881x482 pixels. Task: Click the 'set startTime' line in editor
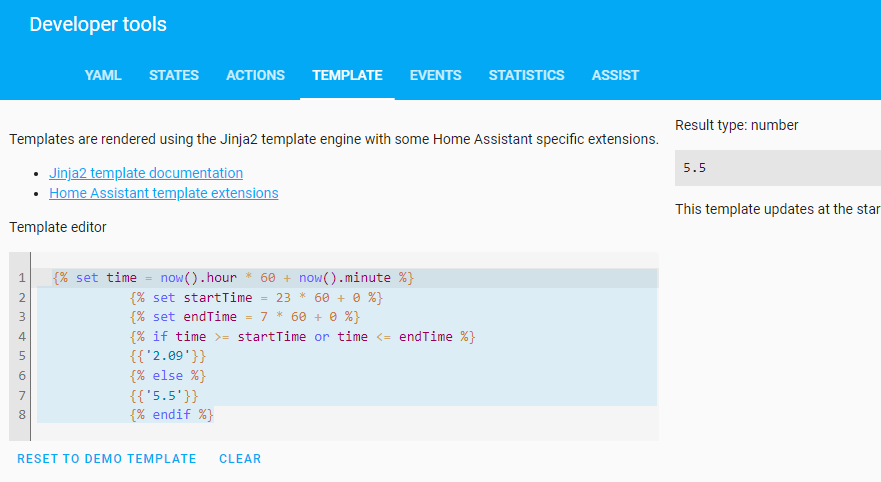coord(256,298)
